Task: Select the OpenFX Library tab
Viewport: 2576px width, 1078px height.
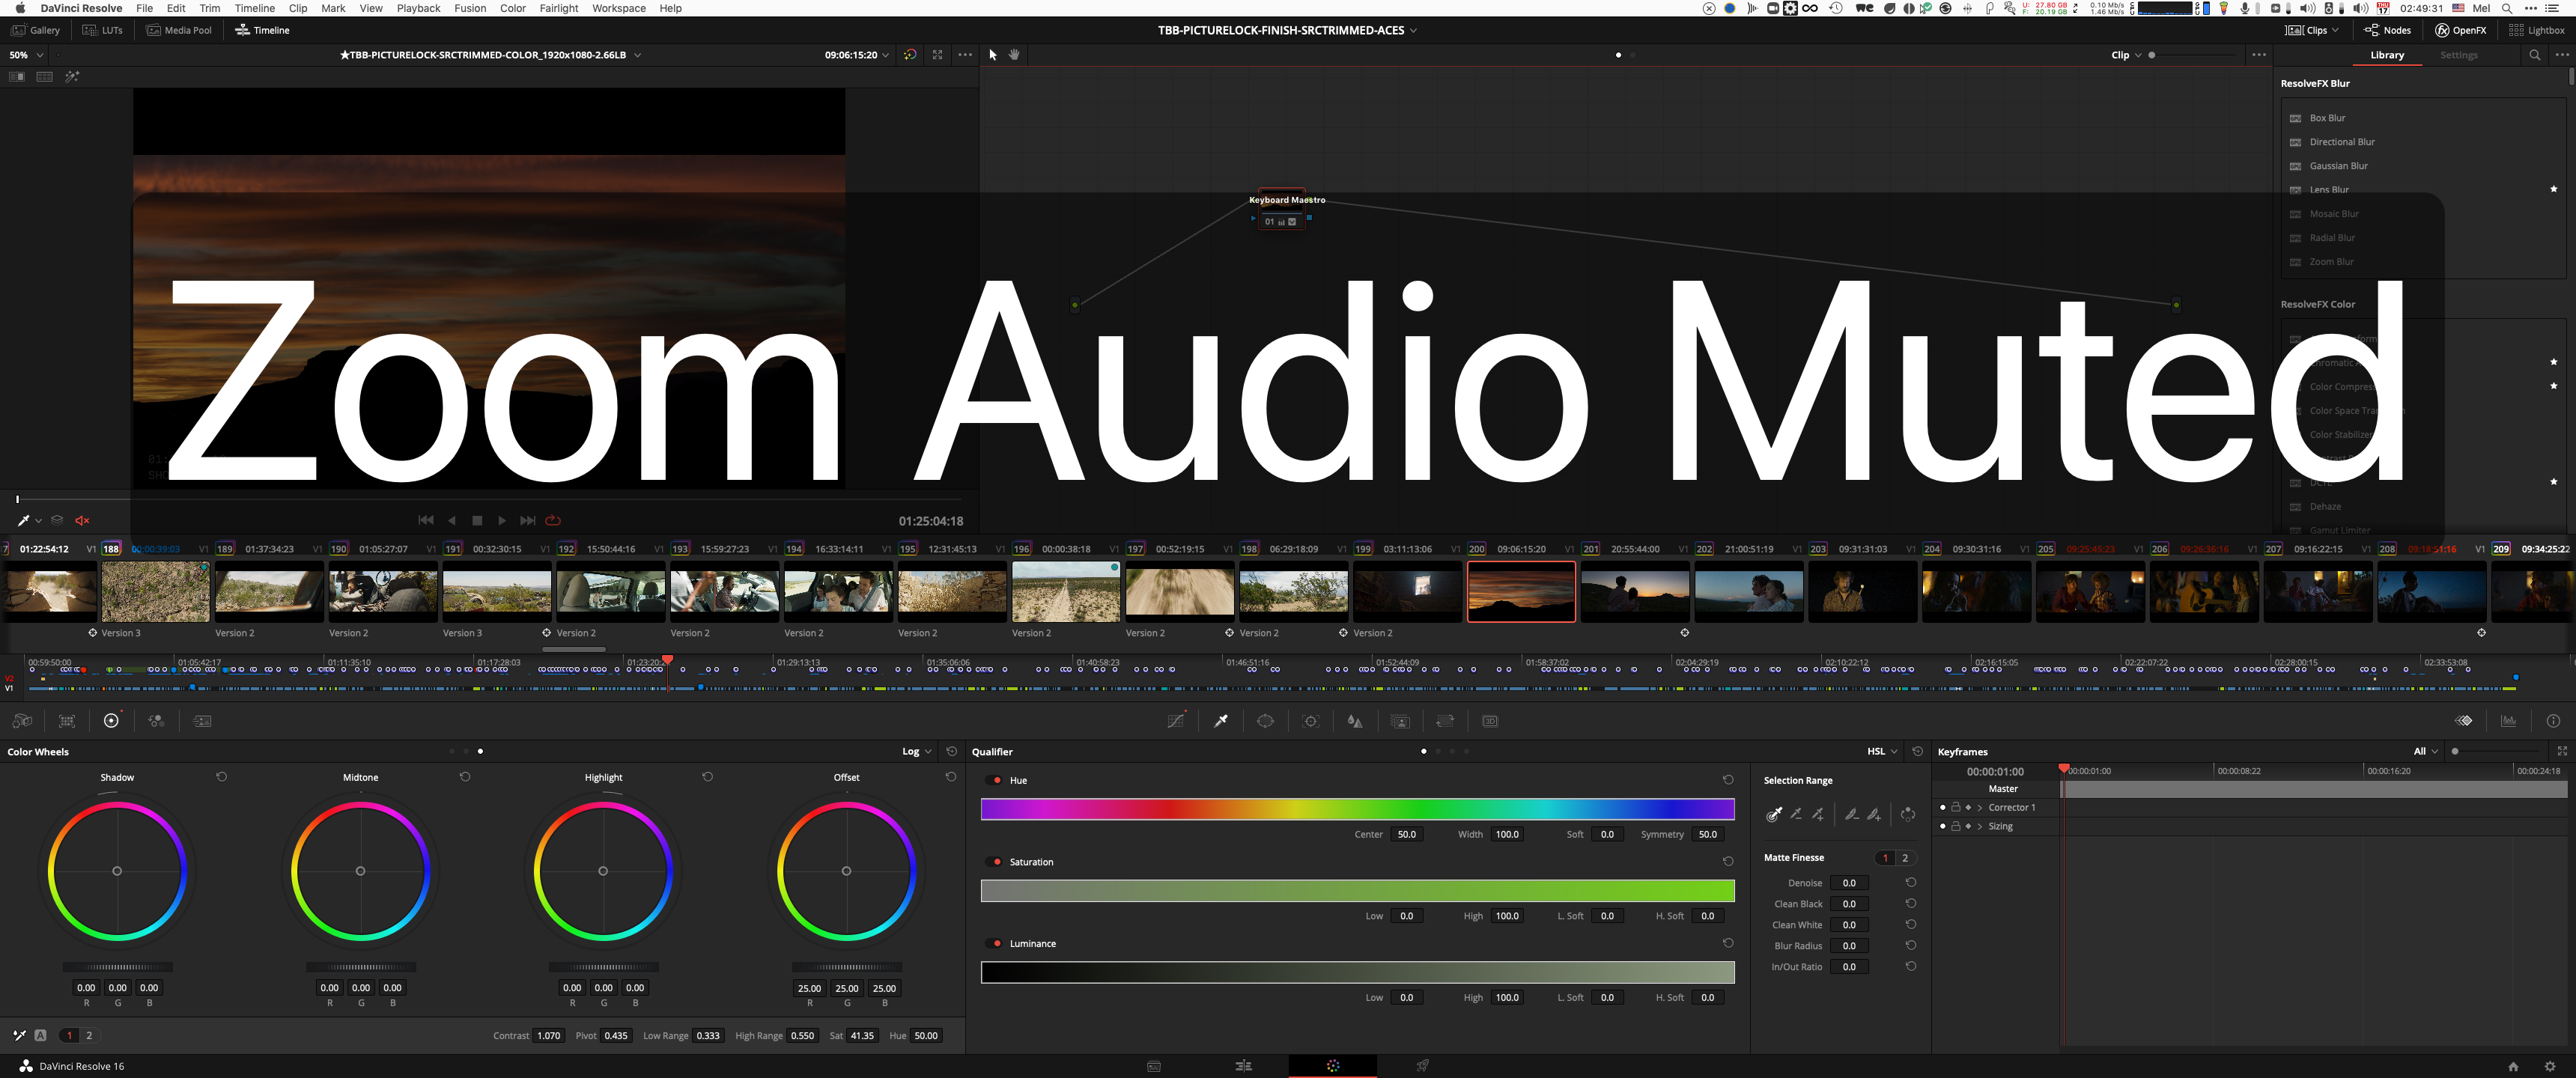Action: pyautogui.click(x=2386, y=55)
